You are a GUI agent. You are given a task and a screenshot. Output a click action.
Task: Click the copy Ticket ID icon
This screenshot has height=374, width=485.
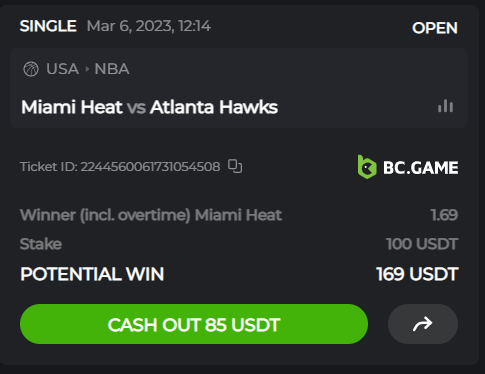235,166
